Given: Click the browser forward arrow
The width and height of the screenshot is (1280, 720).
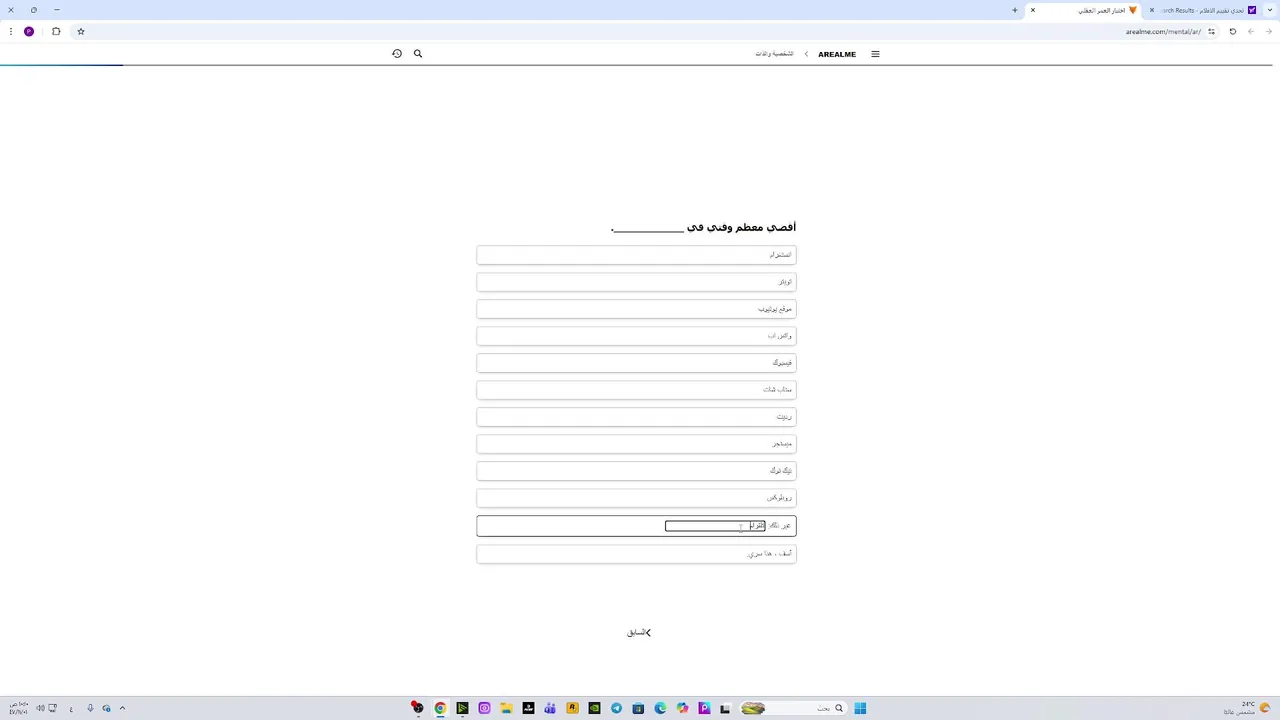Looking at the screenshot, I should click(x=1250, y=31).
